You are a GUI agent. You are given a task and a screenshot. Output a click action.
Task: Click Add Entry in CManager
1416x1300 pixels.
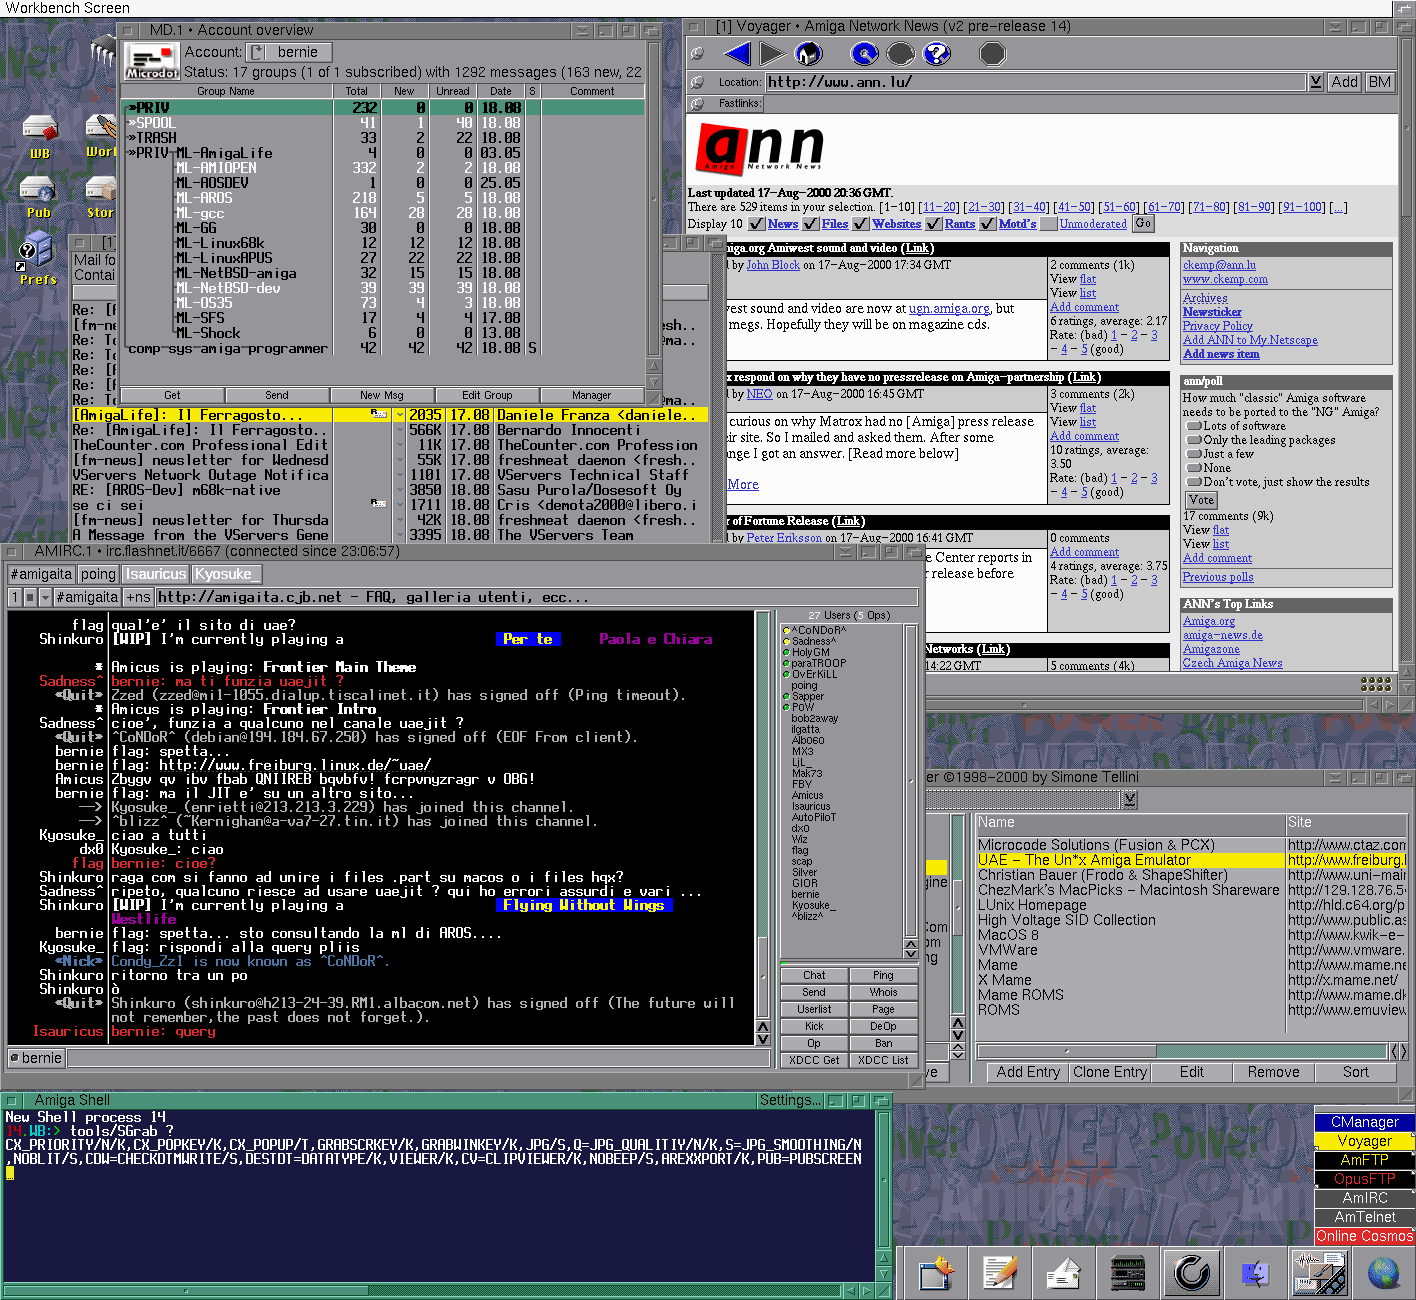tap(1028, 1072)
